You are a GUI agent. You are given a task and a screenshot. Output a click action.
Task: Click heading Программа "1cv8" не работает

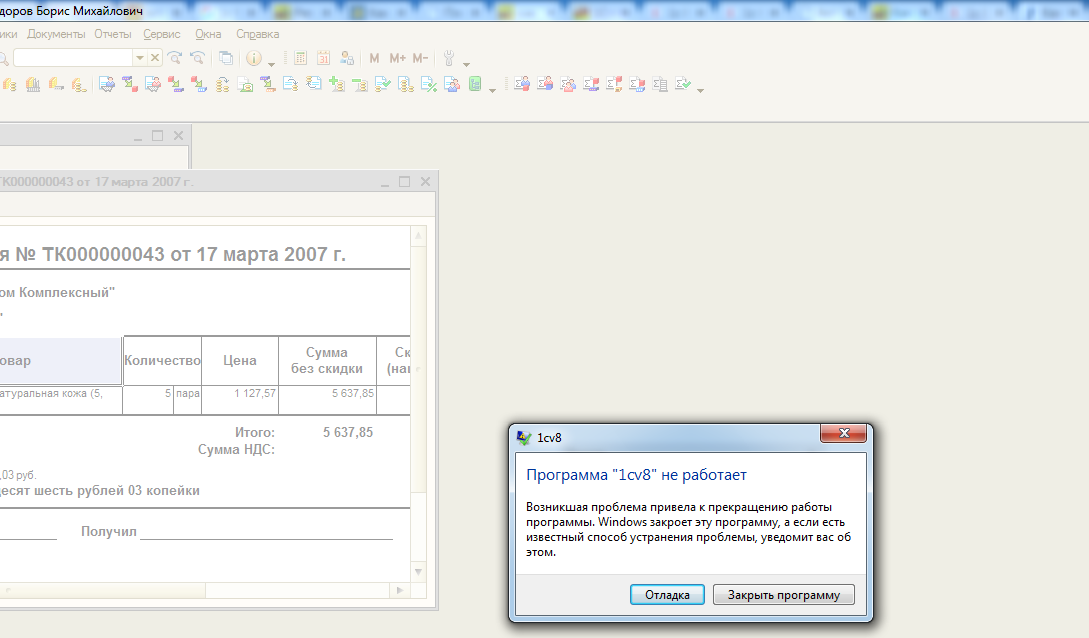coord(636,475)
